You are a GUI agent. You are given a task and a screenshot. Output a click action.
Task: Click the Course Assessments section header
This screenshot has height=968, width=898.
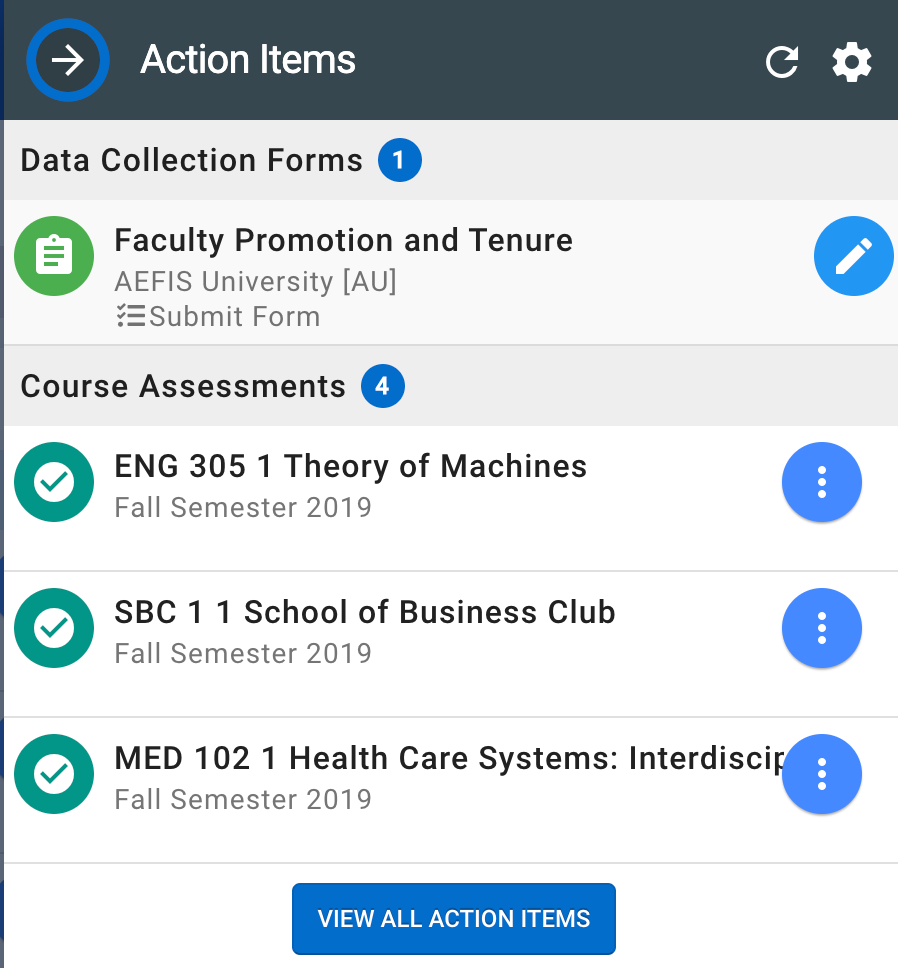183,387
